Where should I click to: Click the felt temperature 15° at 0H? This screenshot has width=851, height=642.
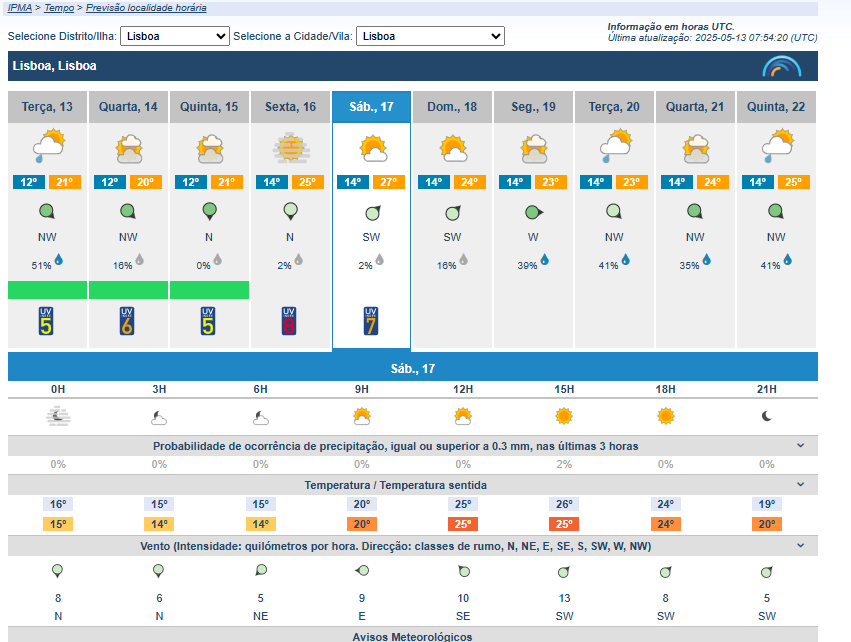(58, 524)
